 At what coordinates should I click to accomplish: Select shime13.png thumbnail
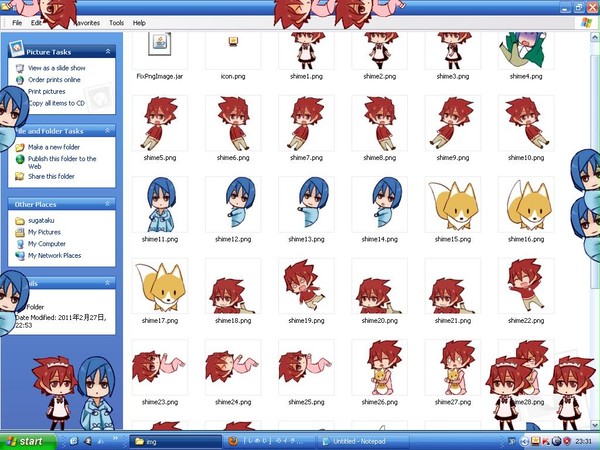pos(307,204)
